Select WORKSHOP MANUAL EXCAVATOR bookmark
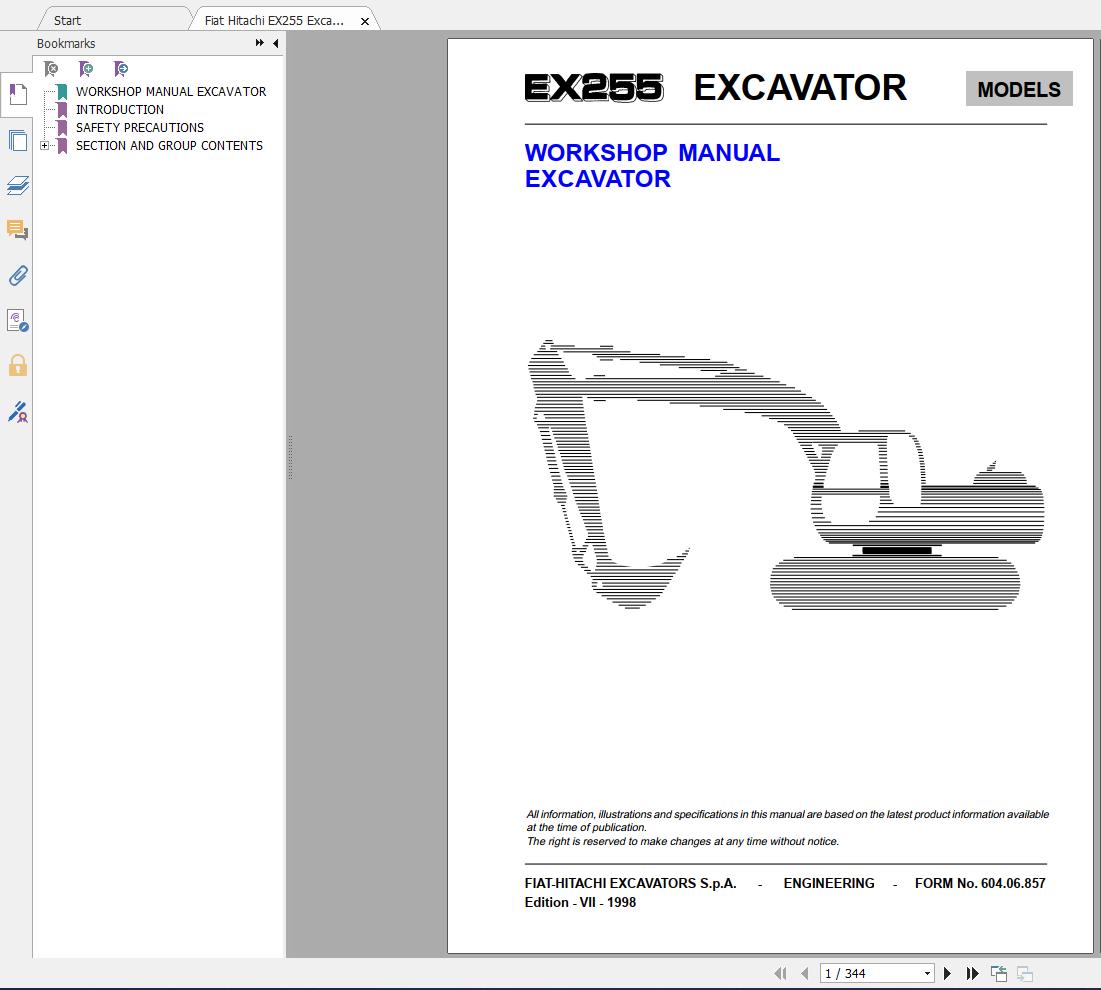 pyautogui.click(x=171, y=91)
